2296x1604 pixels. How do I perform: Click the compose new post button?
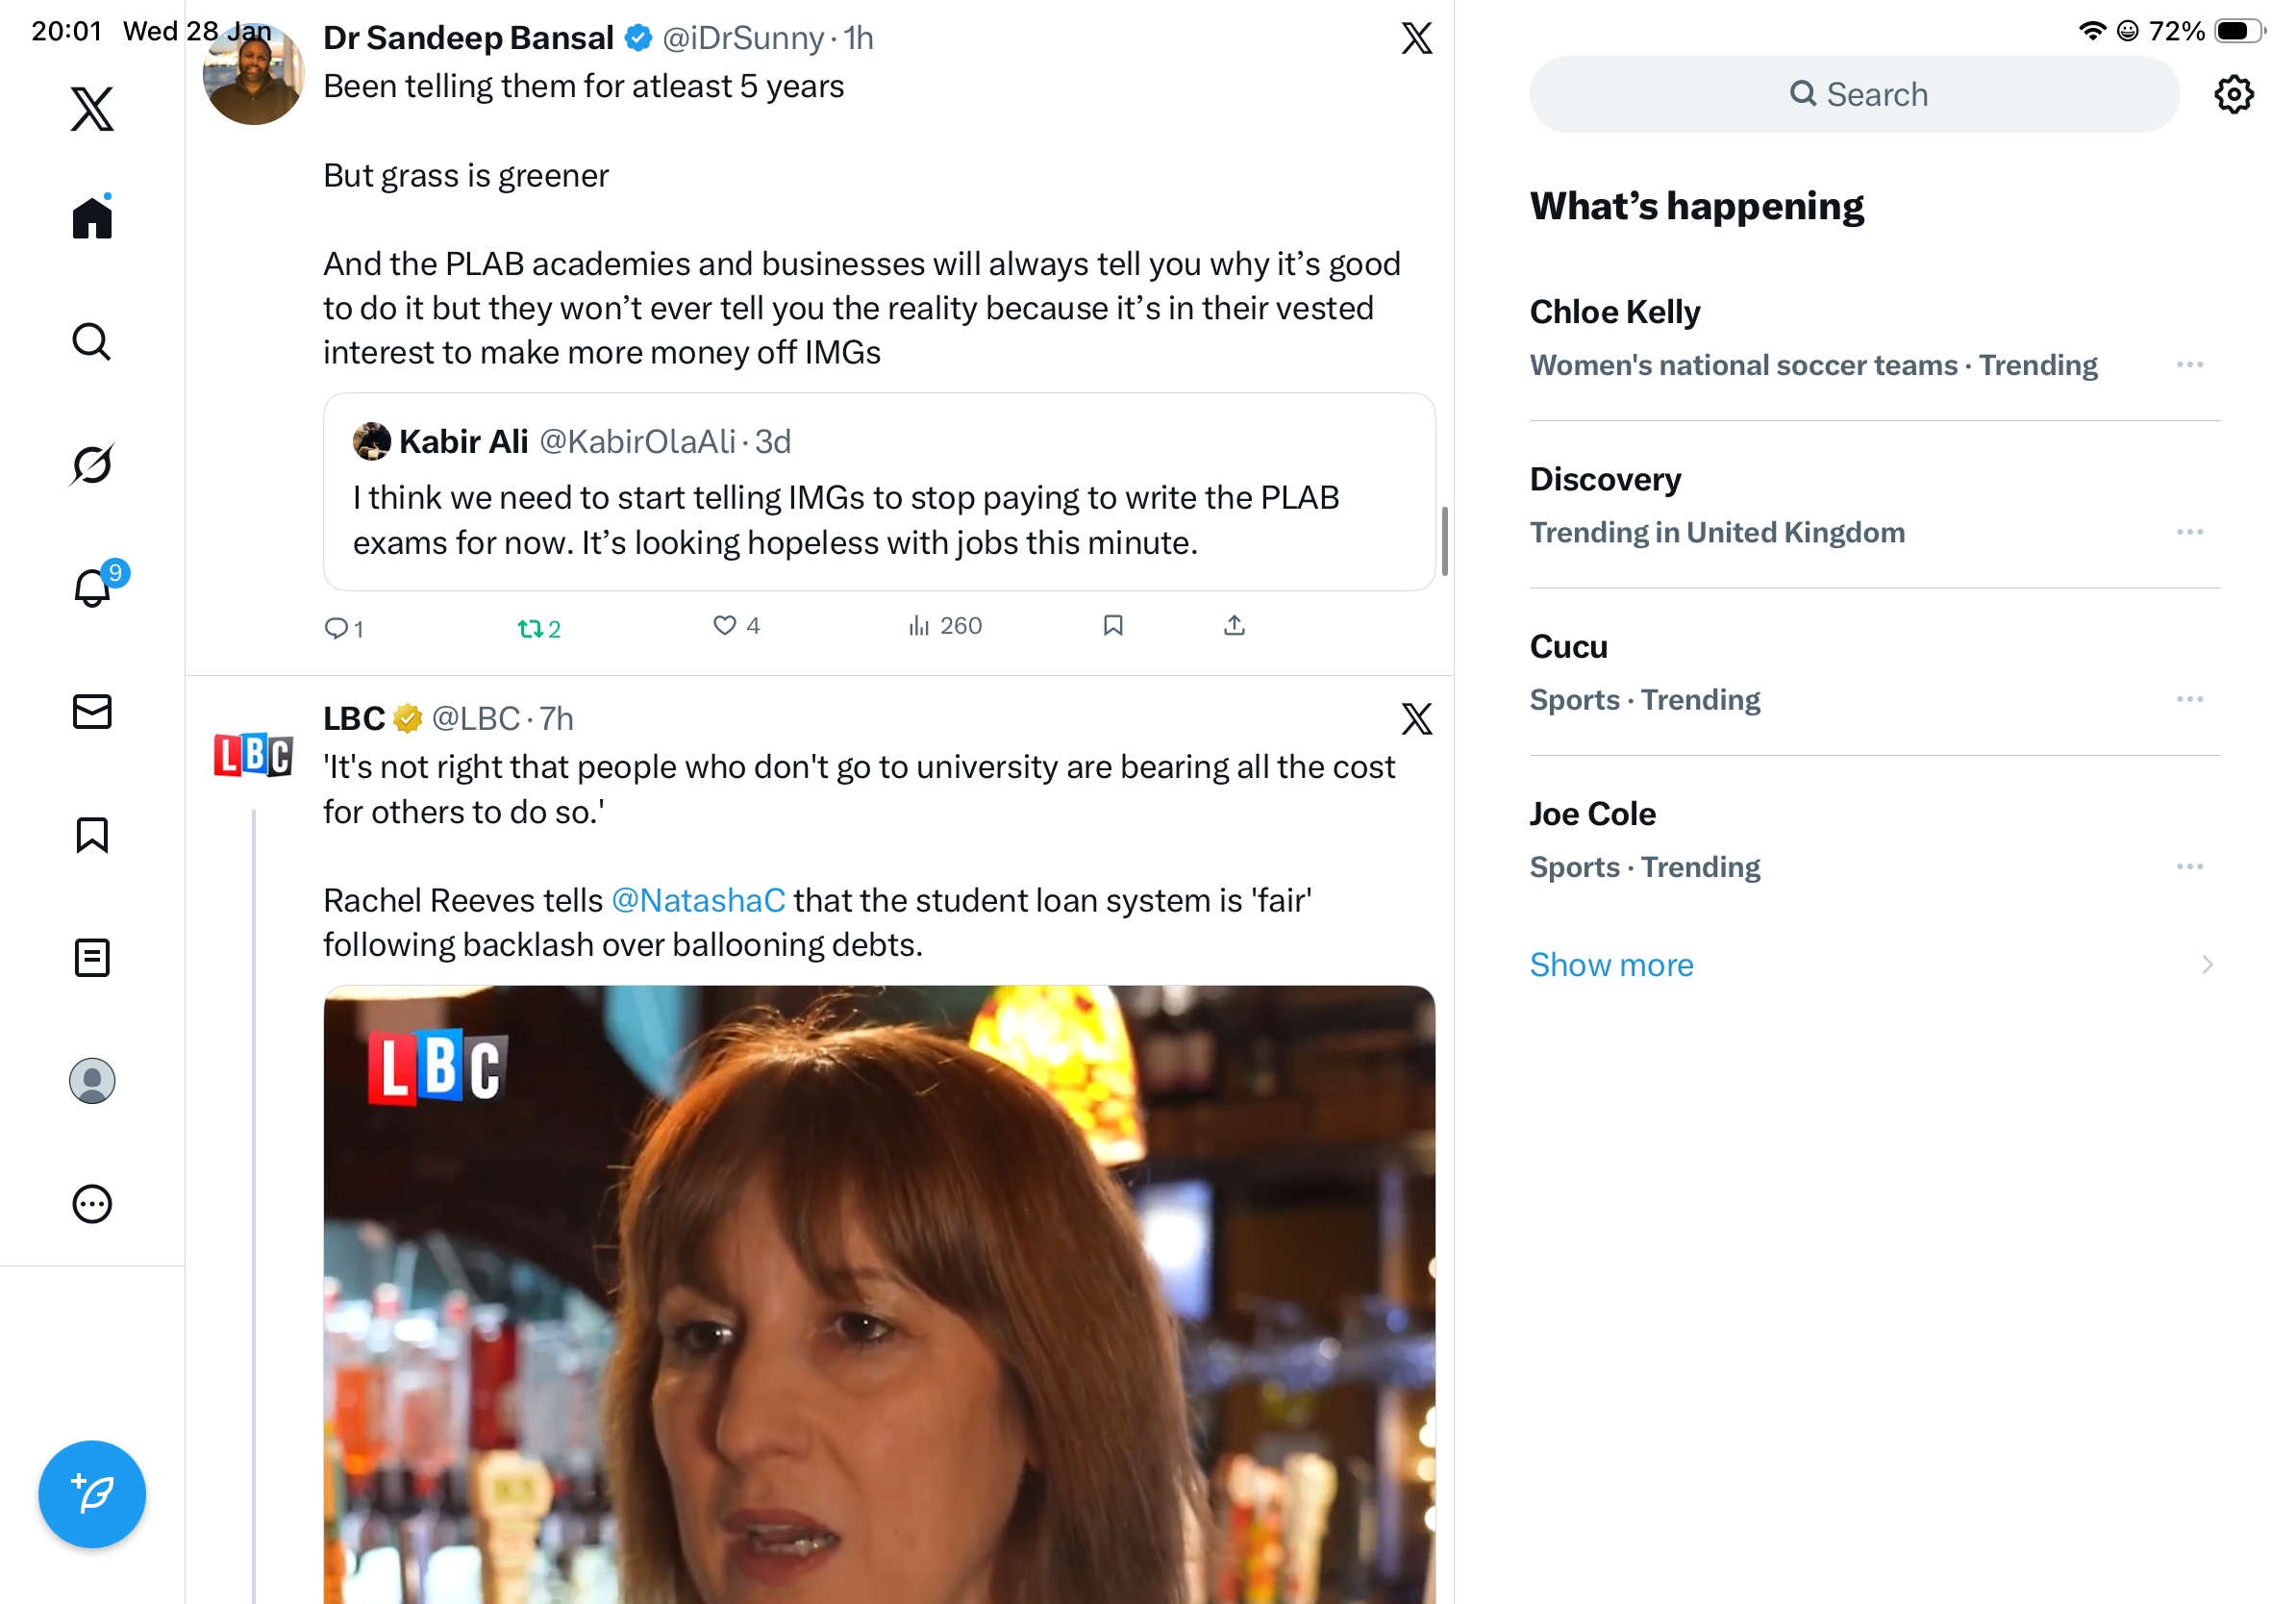(x=92, y=1493)
